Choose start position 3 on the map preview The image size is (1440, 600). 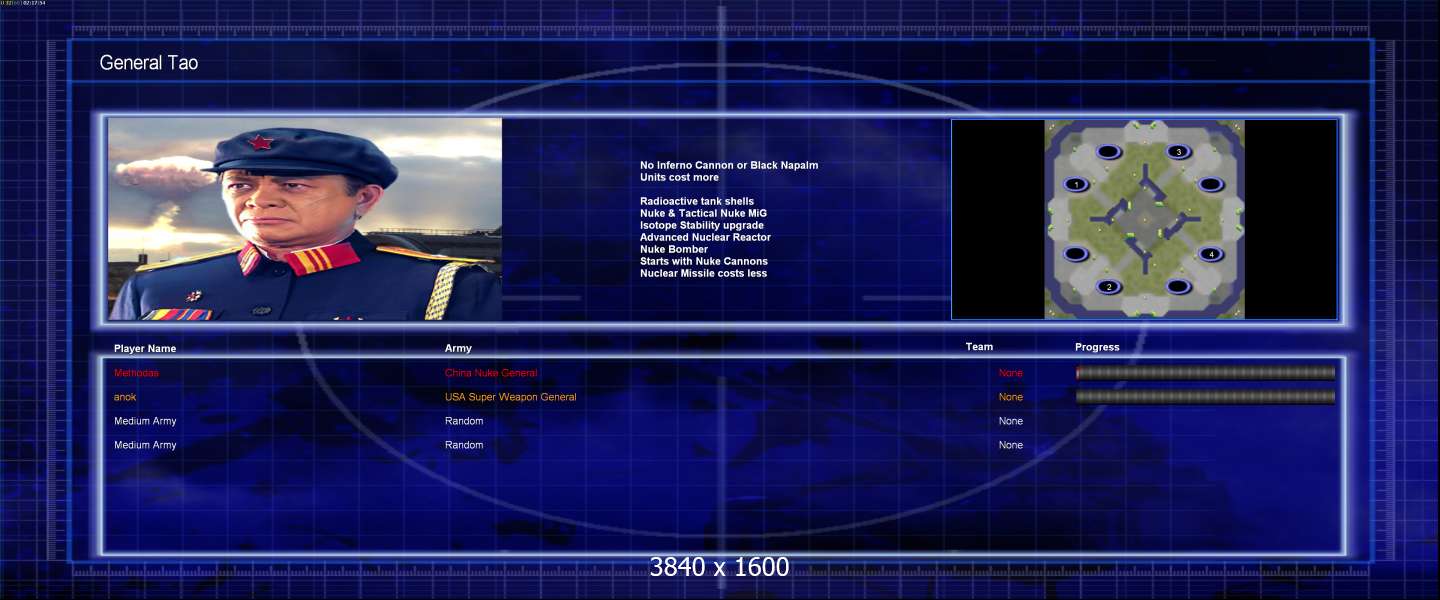pyautogui.click(x=1179, y=152)
